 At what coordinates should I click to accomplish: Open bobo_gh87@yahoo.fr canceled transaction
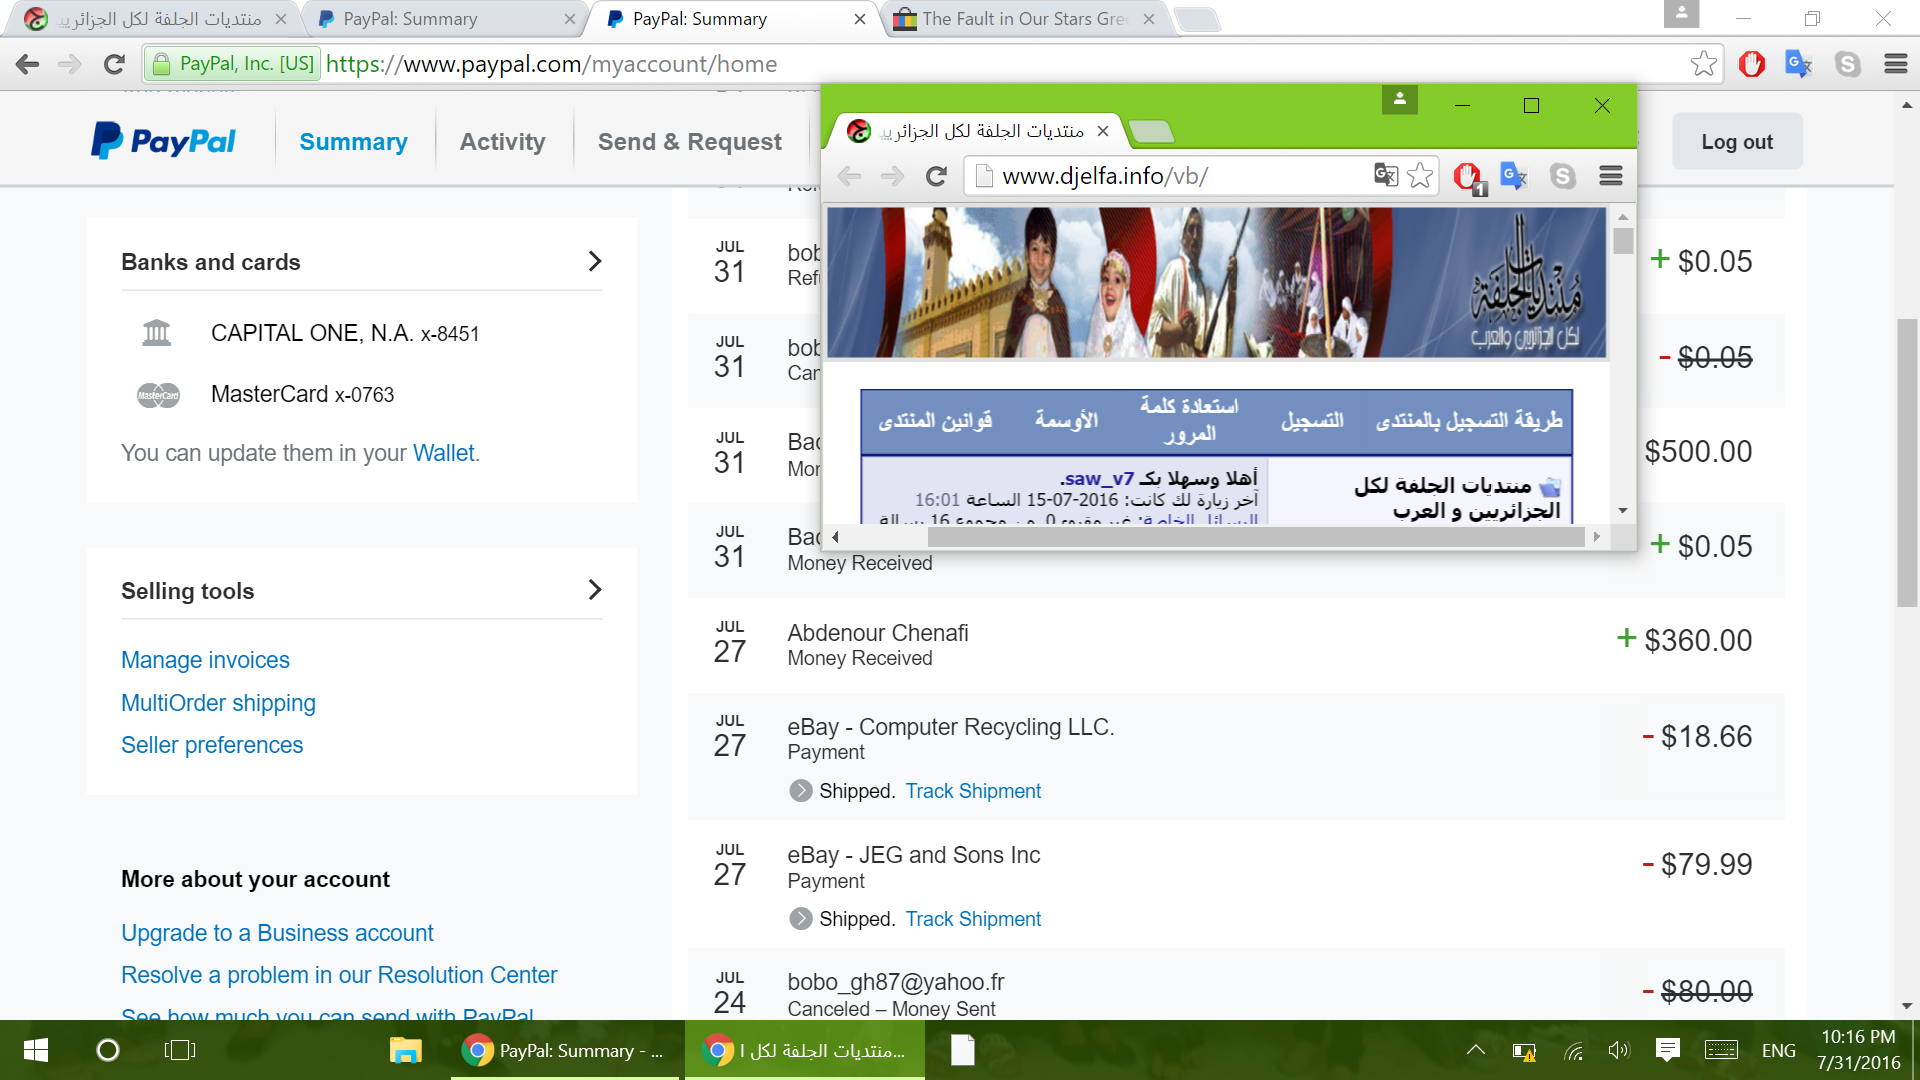point(1236,985)
